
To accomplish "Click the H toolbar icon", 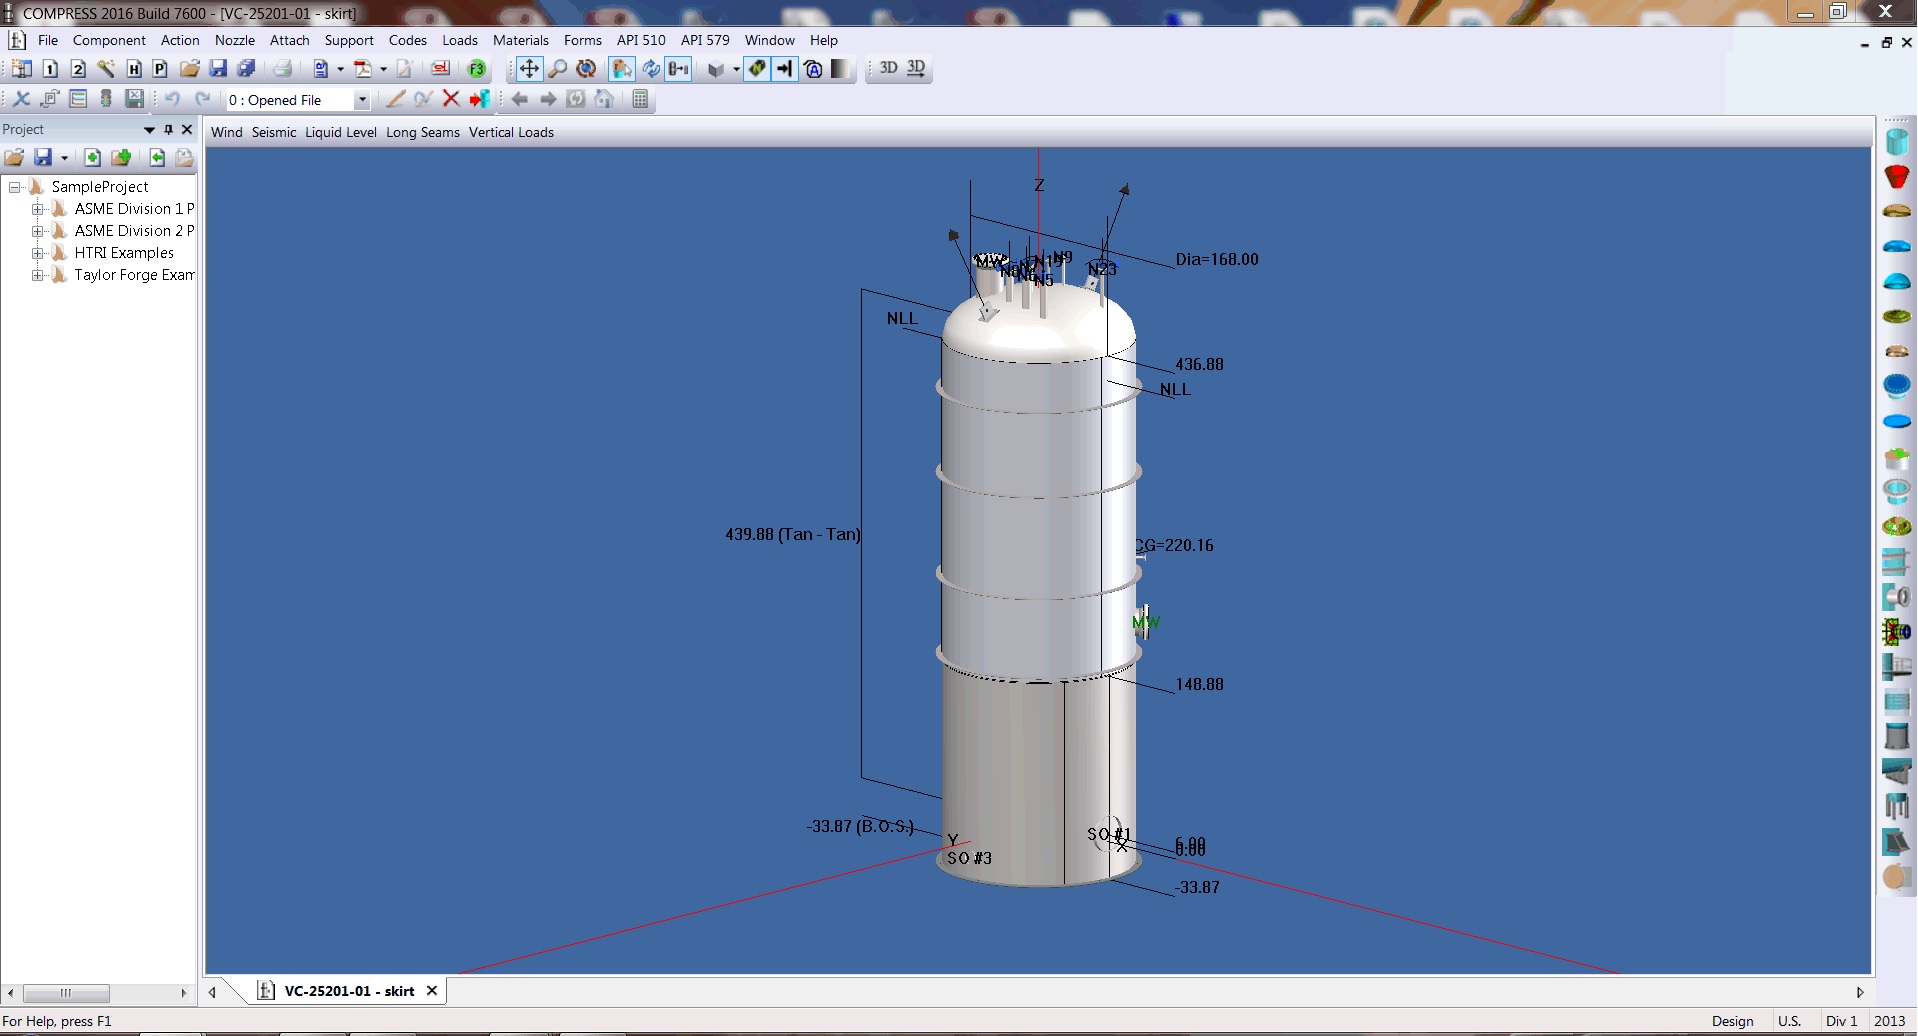I will point(133,69).
